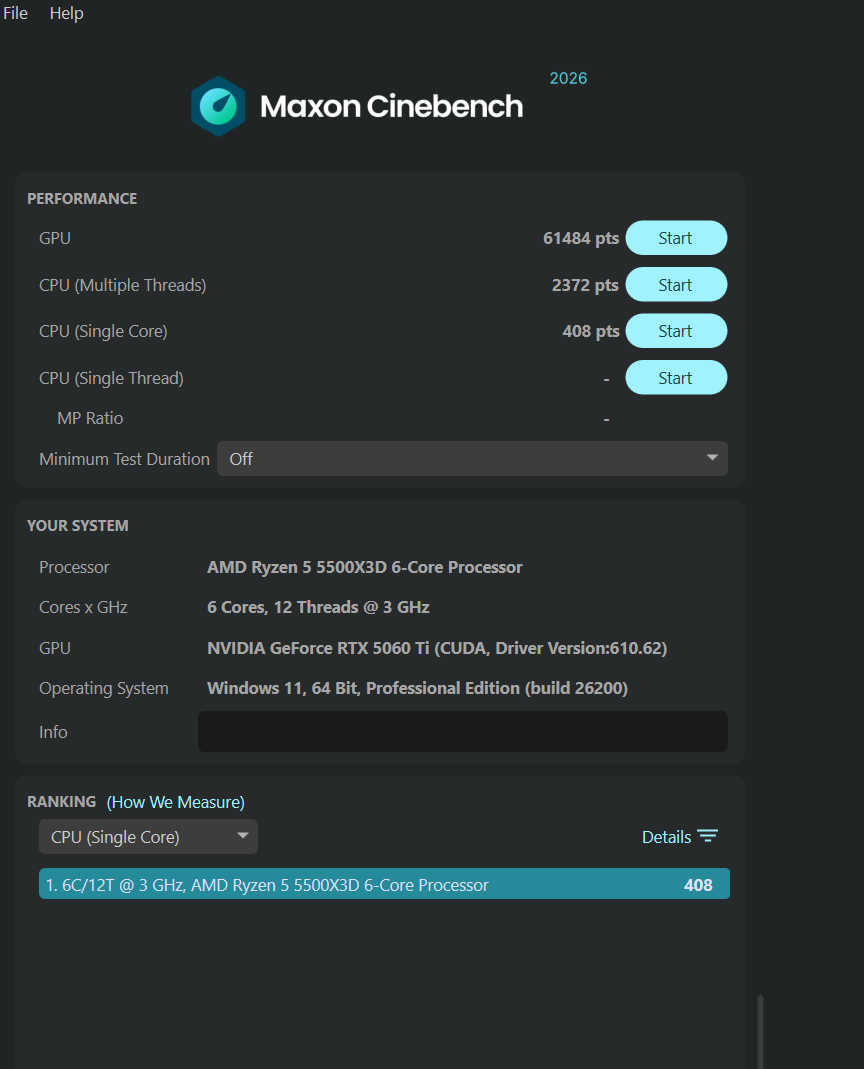Click the Maxon Cinebench title text
The width and height of the screenshot is (864, 1069).
(x=391, y=106)
